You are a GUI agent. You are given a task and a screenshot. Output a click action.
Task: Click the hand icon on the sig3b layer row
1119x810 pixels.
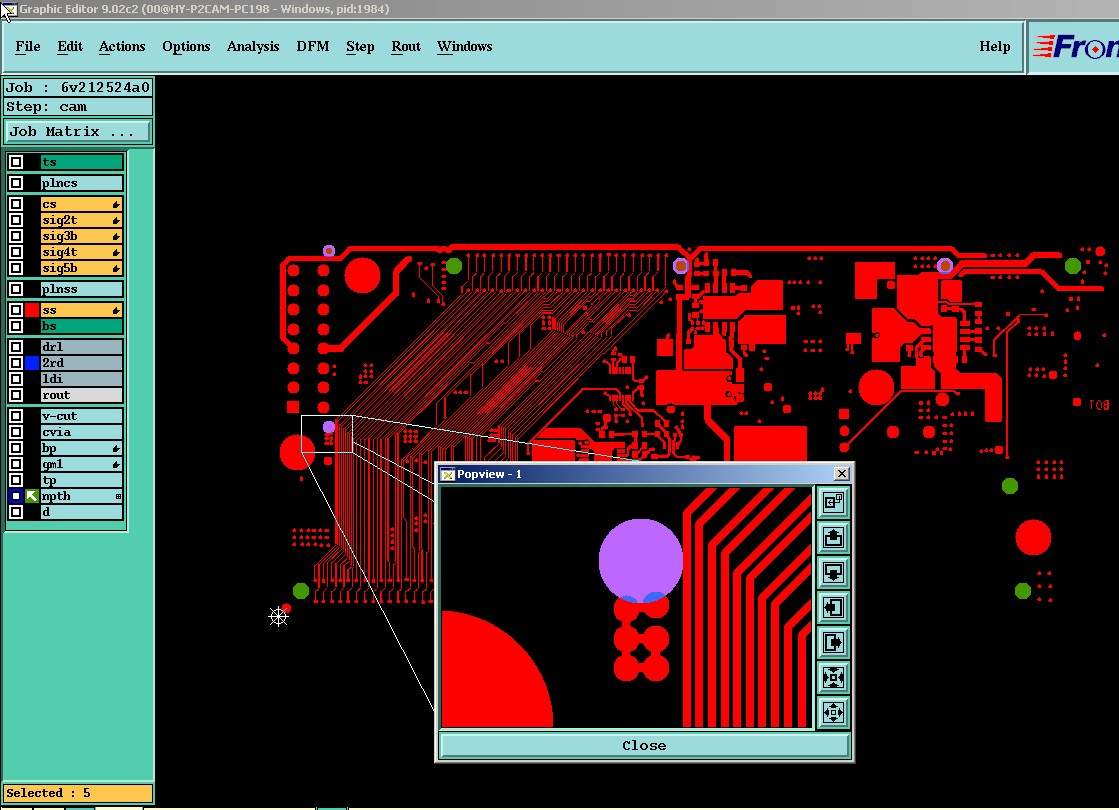tap(116, 237)
